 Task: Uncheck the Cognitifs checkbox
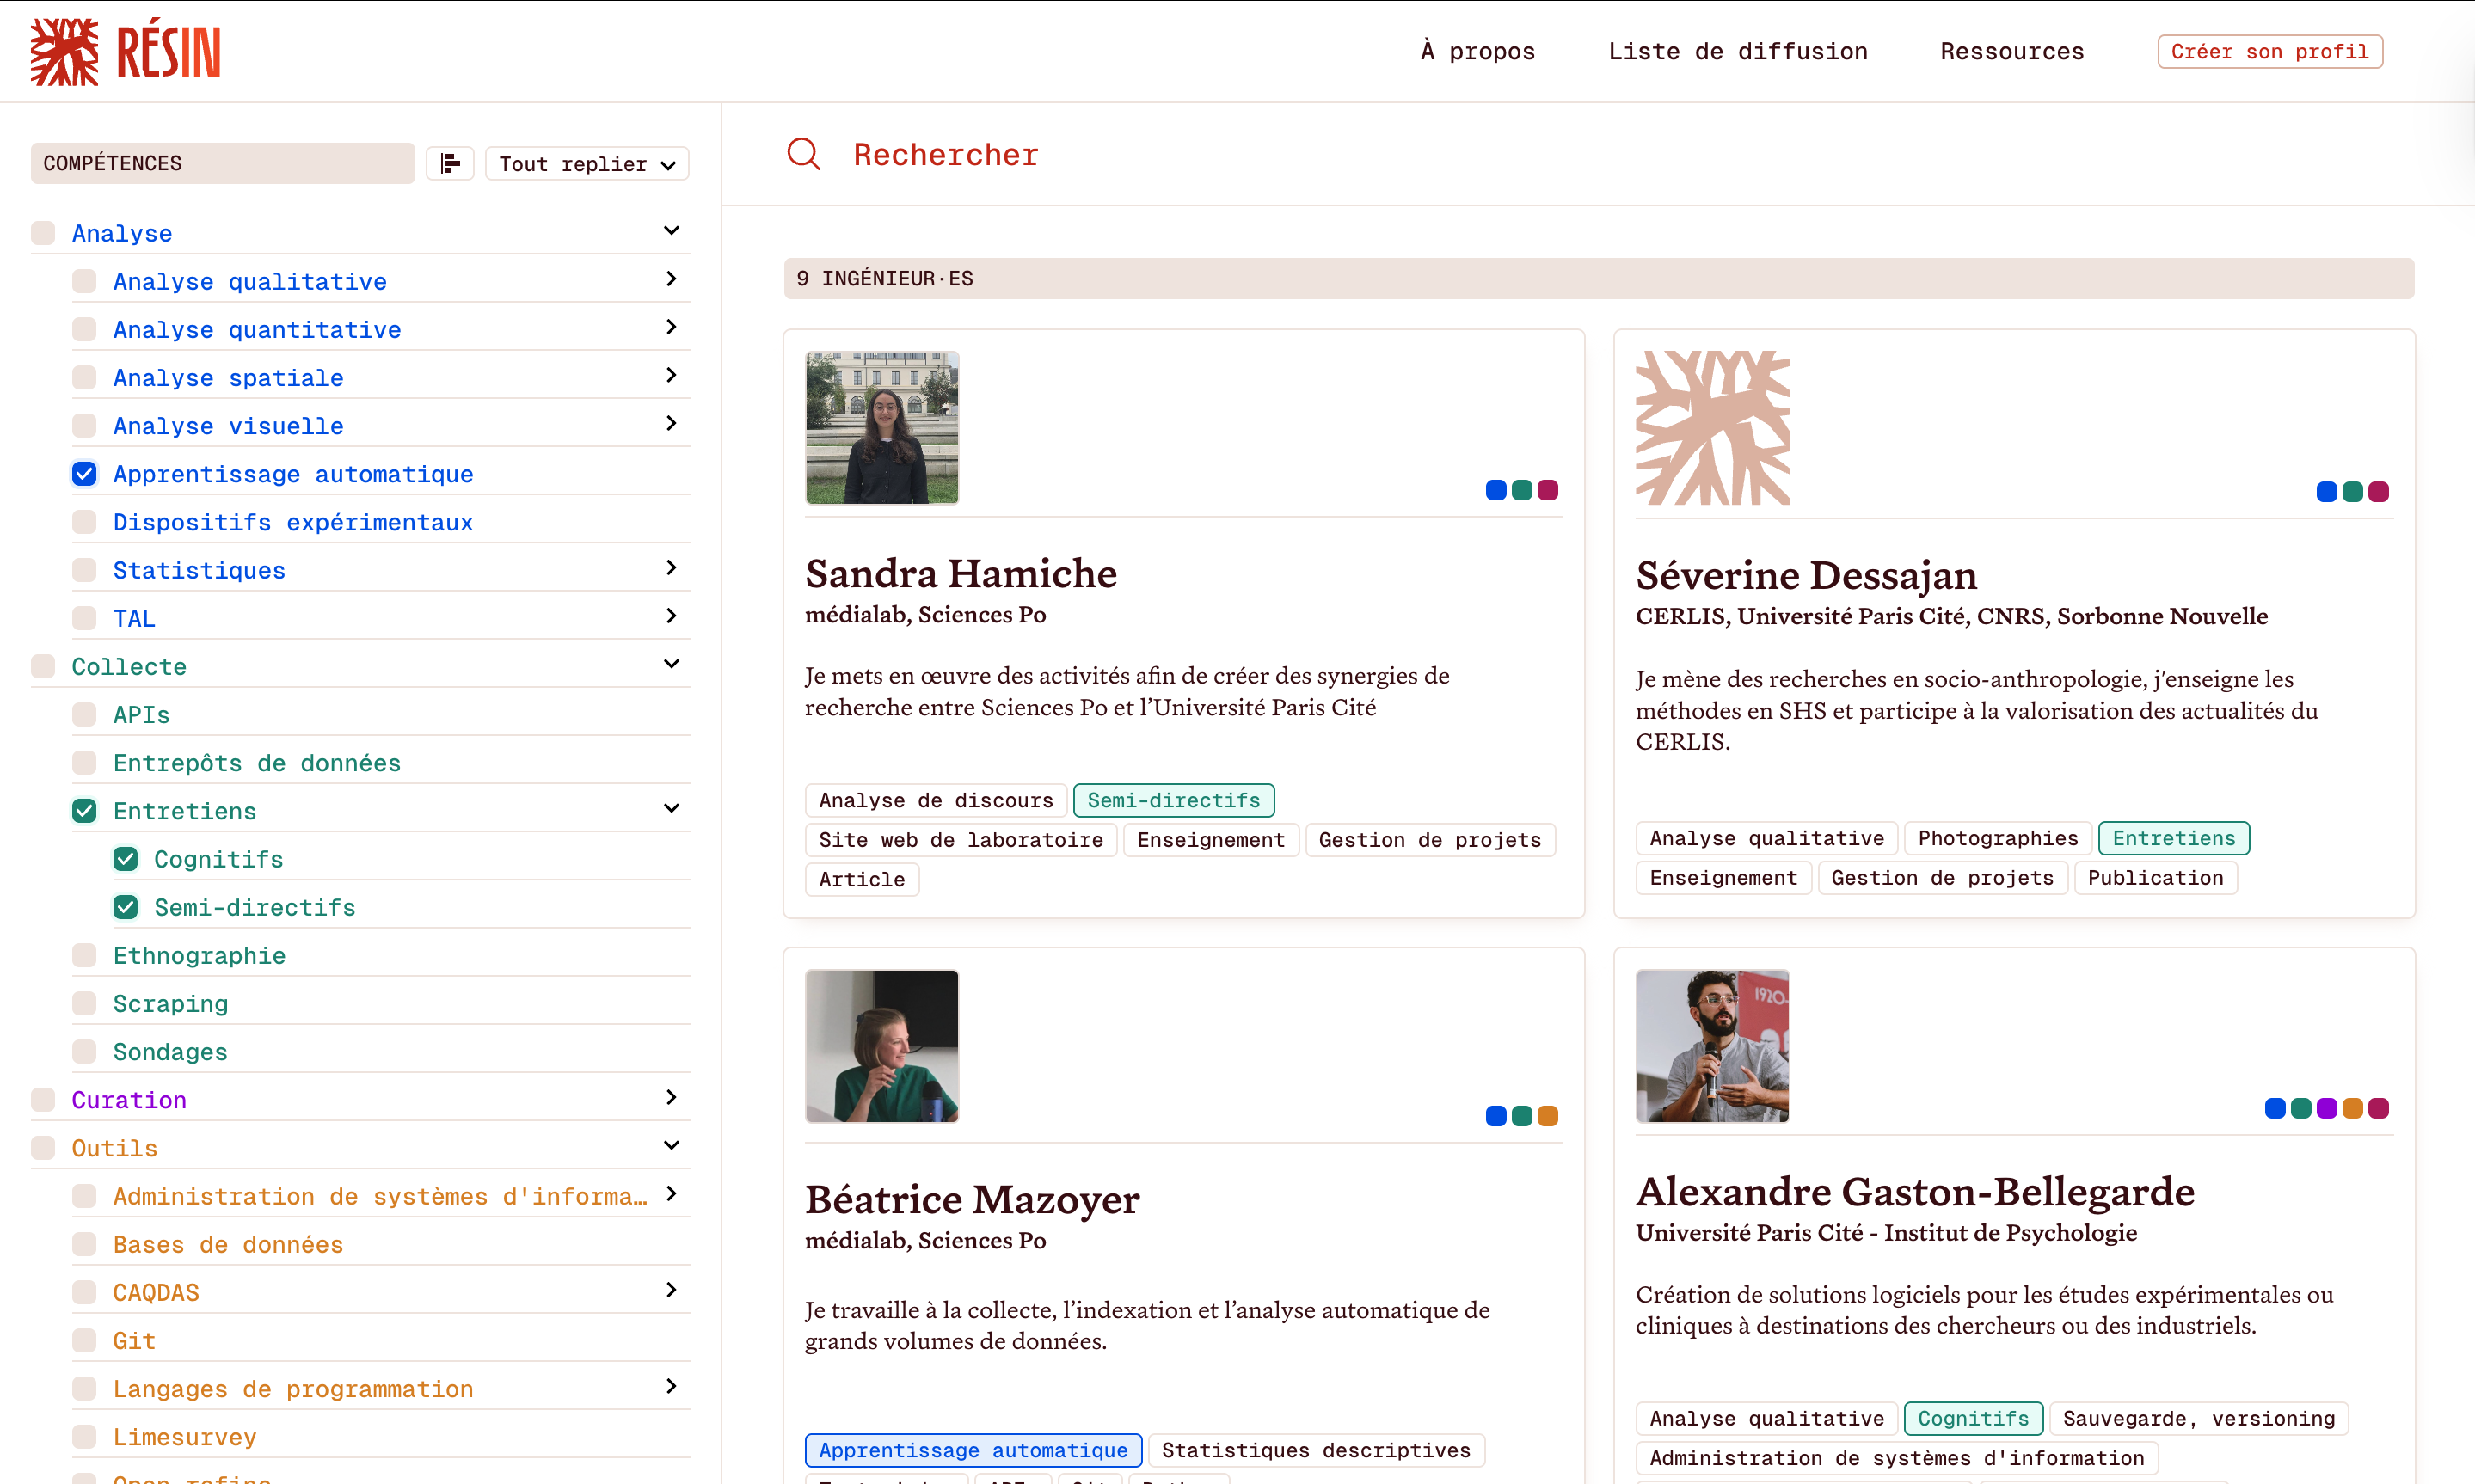(x=126, y=859)
